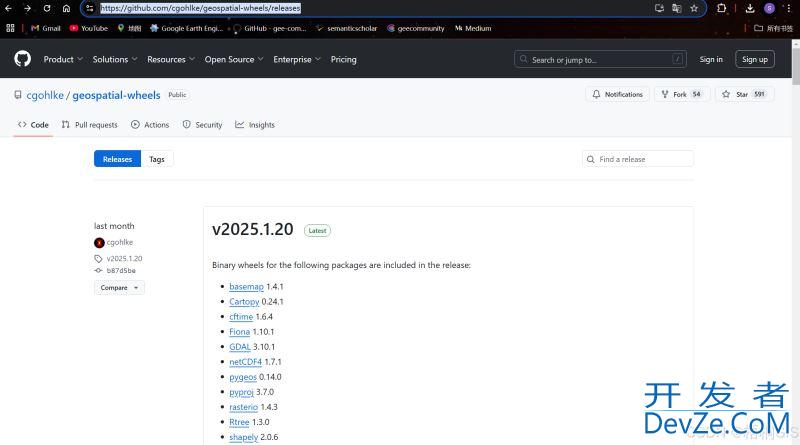The width and height of the screenshot is (800, 445).
Task: Switch to the Code tab
Action: click(33, 125)
